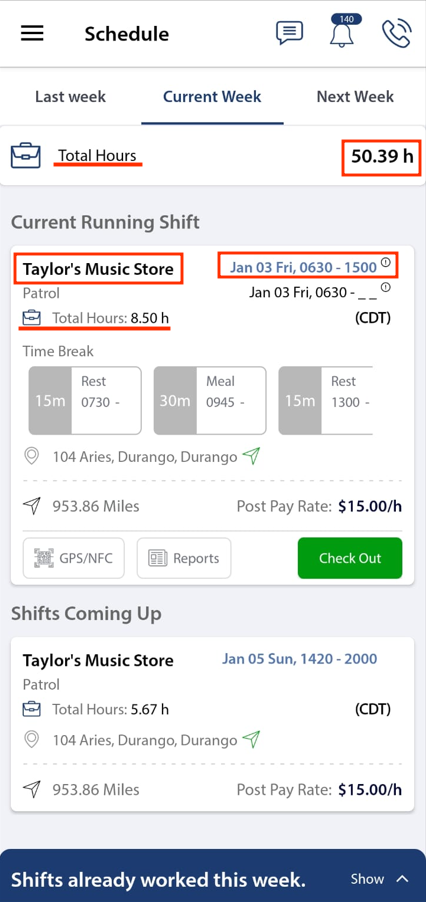Select the 30m Meal 0945 break card
The width and height of the screenshot is (426, 902).
[210, 400]
